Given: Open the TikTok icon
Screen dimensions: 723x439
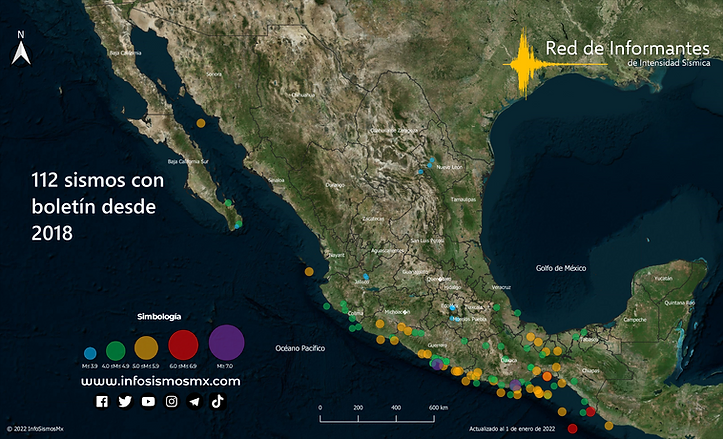Looking at the screenshot, I should (217, 400).
